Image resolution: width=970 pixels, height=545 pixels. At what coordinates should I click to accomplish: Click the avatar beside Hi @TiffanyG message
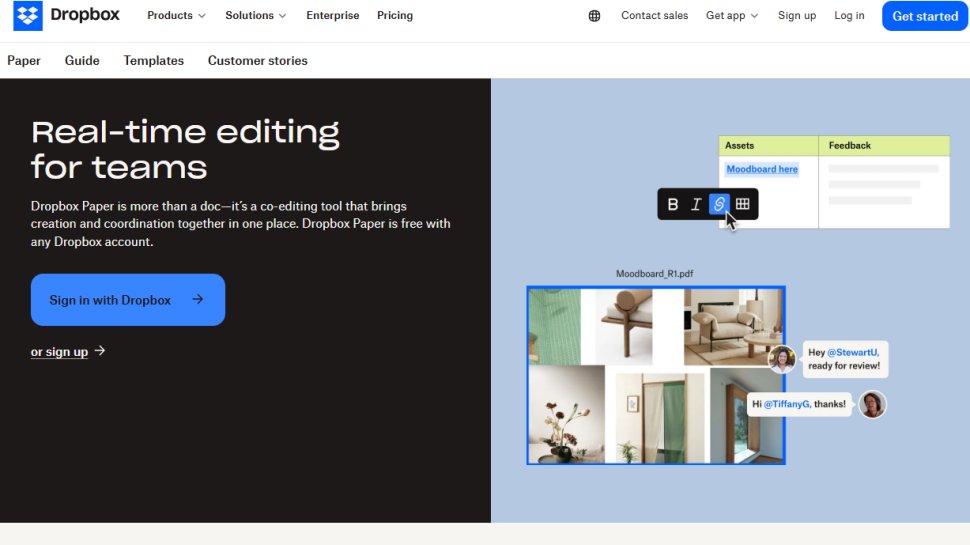[x=872, y=404]
